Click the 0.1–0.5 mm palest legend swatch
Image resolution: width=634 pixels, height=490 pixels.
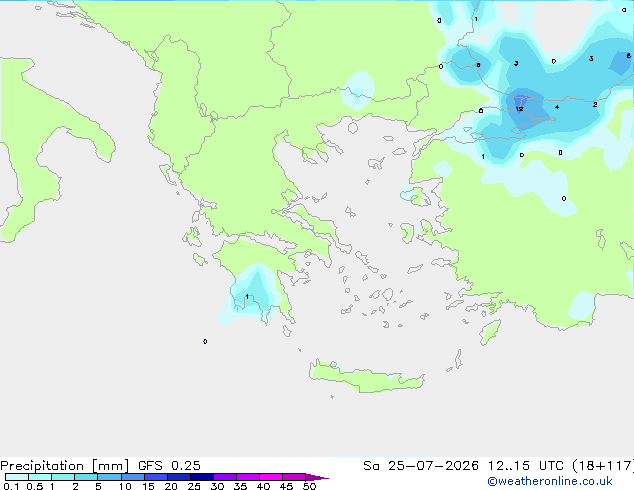pyautogui.click(x=17, y=477)
